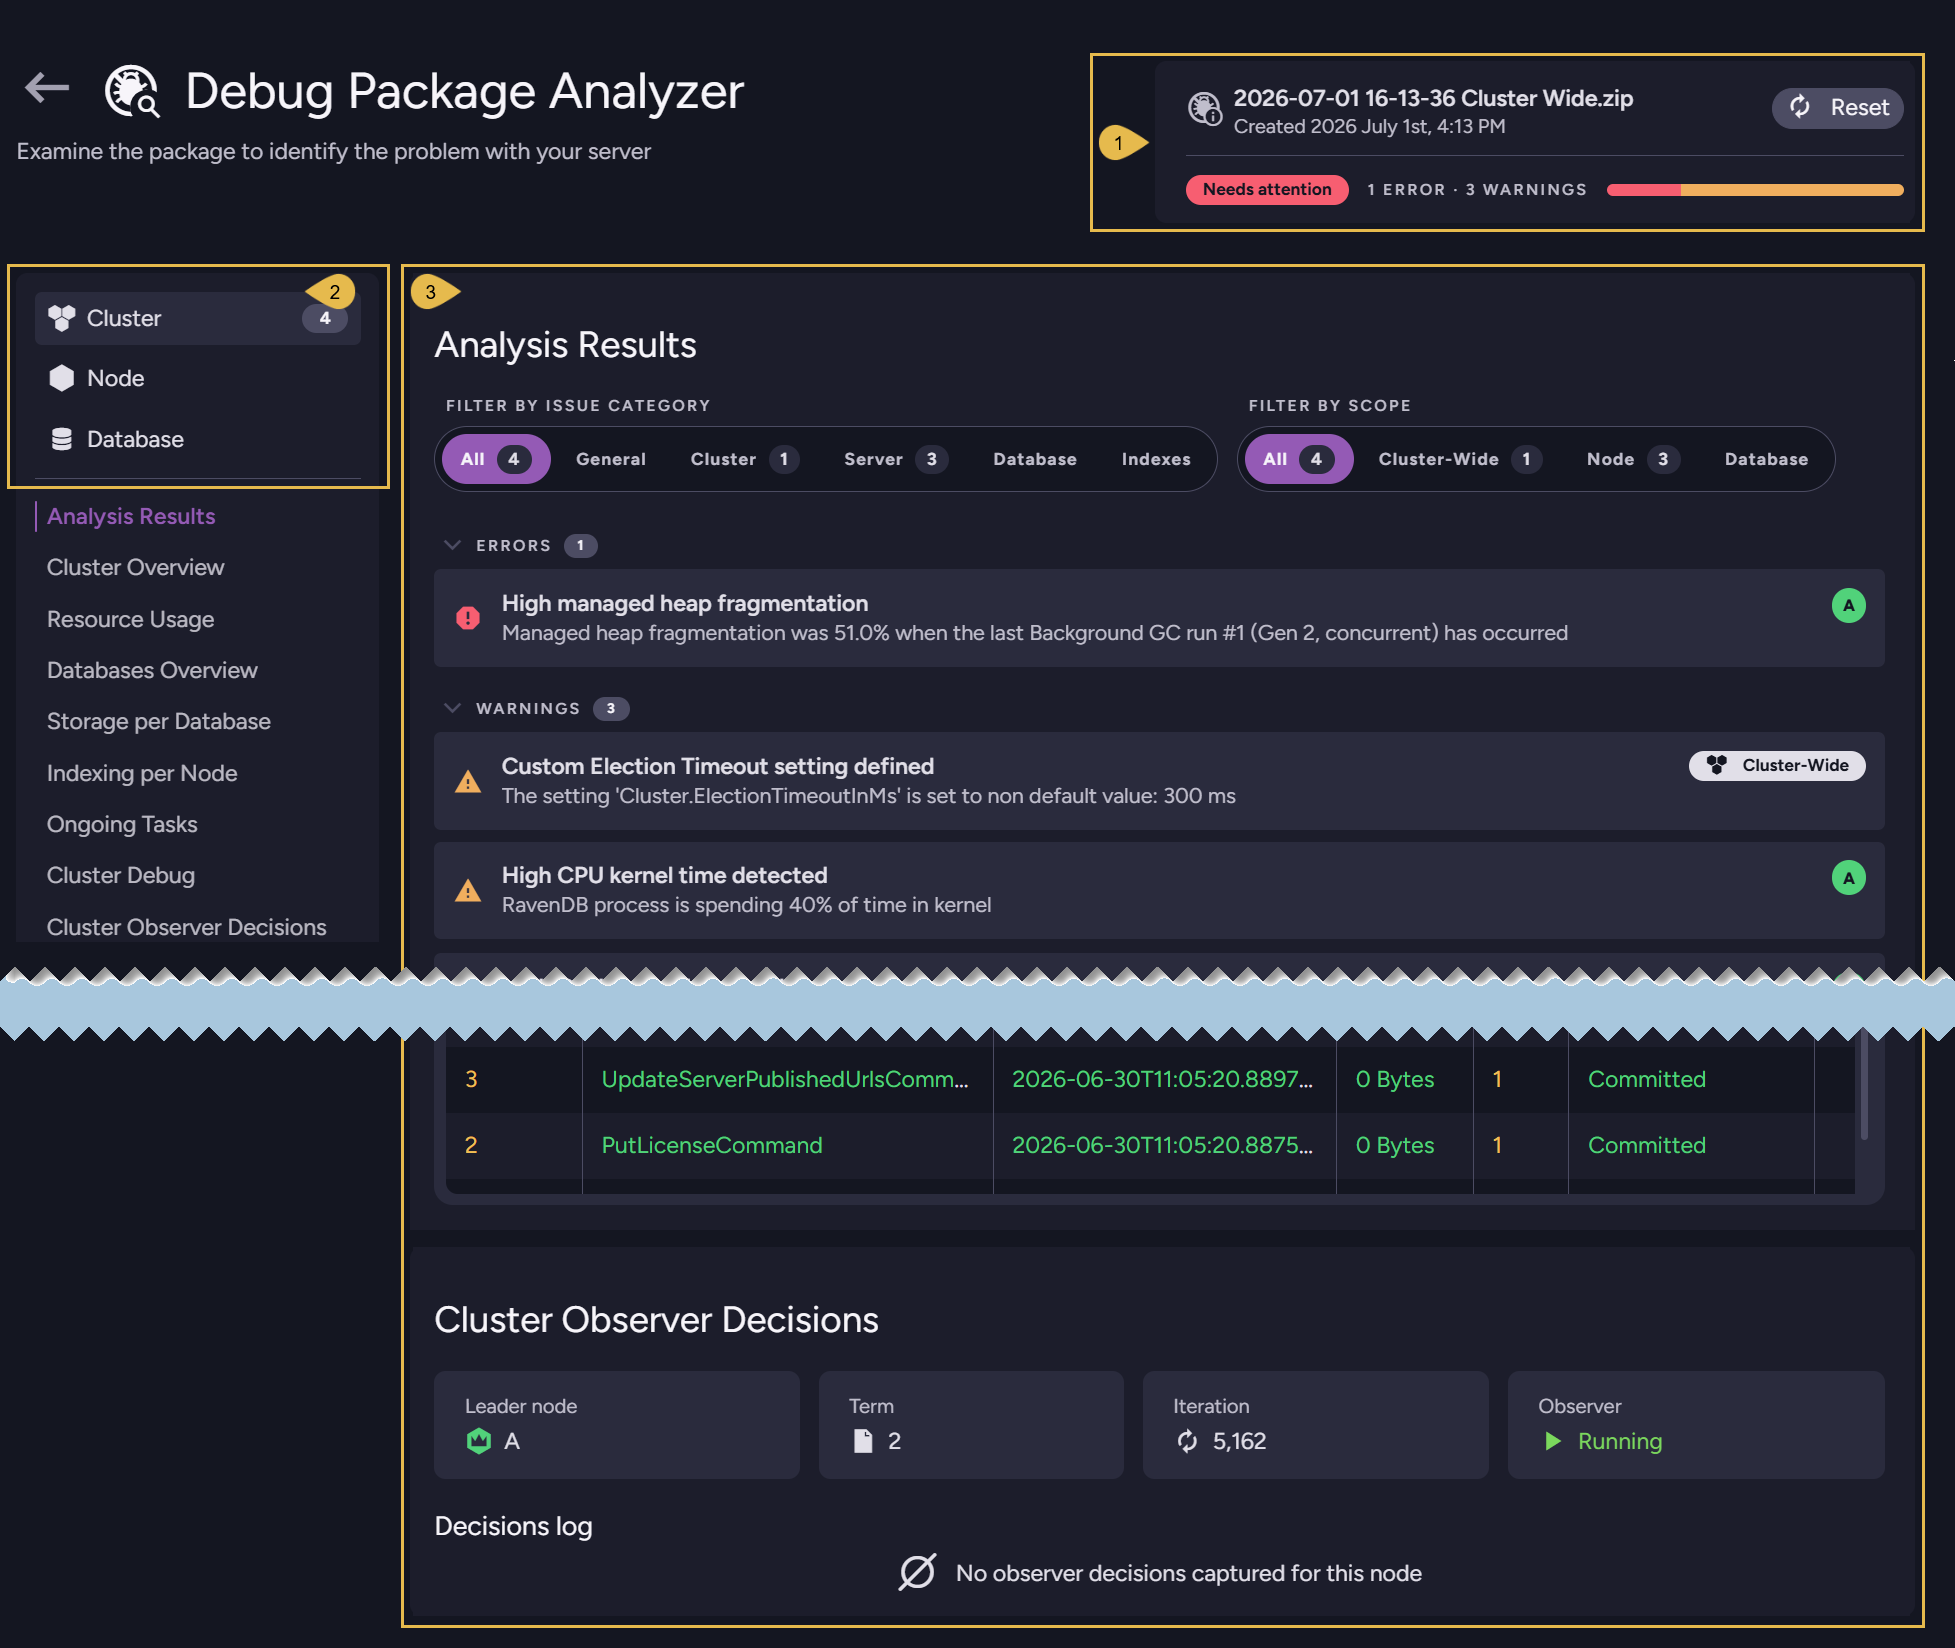
Task: Click the no observer decisions empty-set icon
Action: click(x=917, y=1572)
